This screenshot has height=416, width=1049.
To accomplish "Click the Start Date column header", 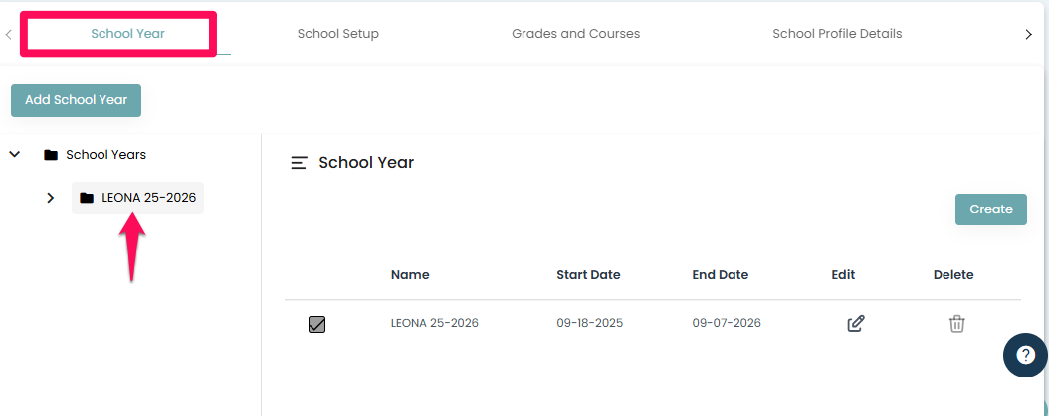I will coord(588,275).
